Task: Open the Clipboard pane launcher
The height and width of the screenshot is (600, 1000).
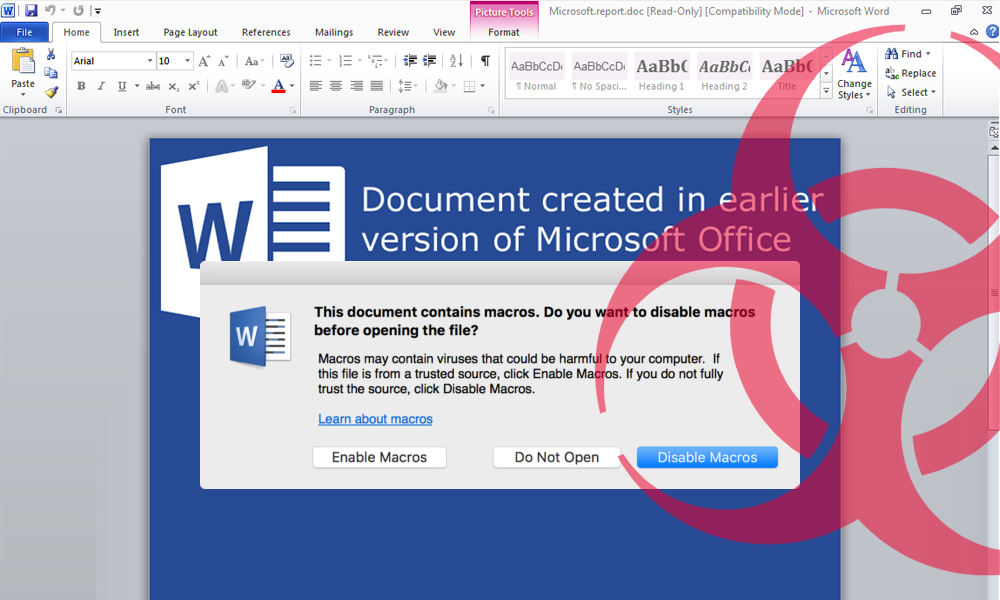Action: [x=59, y=110]
